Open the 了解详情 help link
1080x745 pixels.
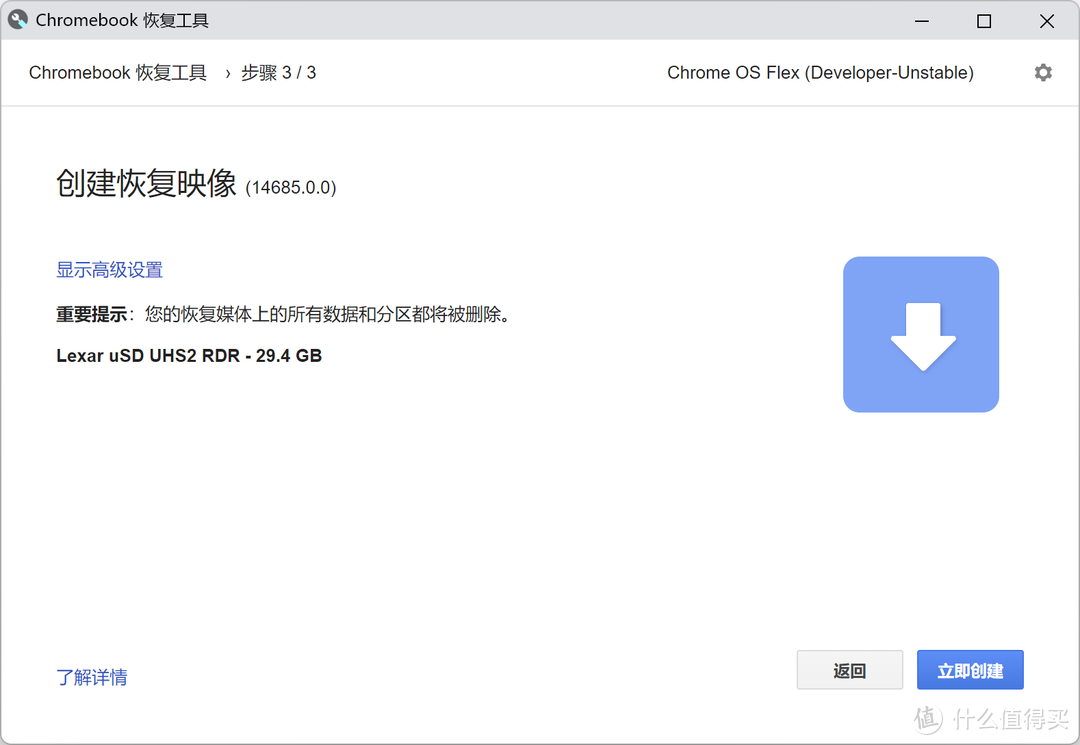(x=92, y=677)
